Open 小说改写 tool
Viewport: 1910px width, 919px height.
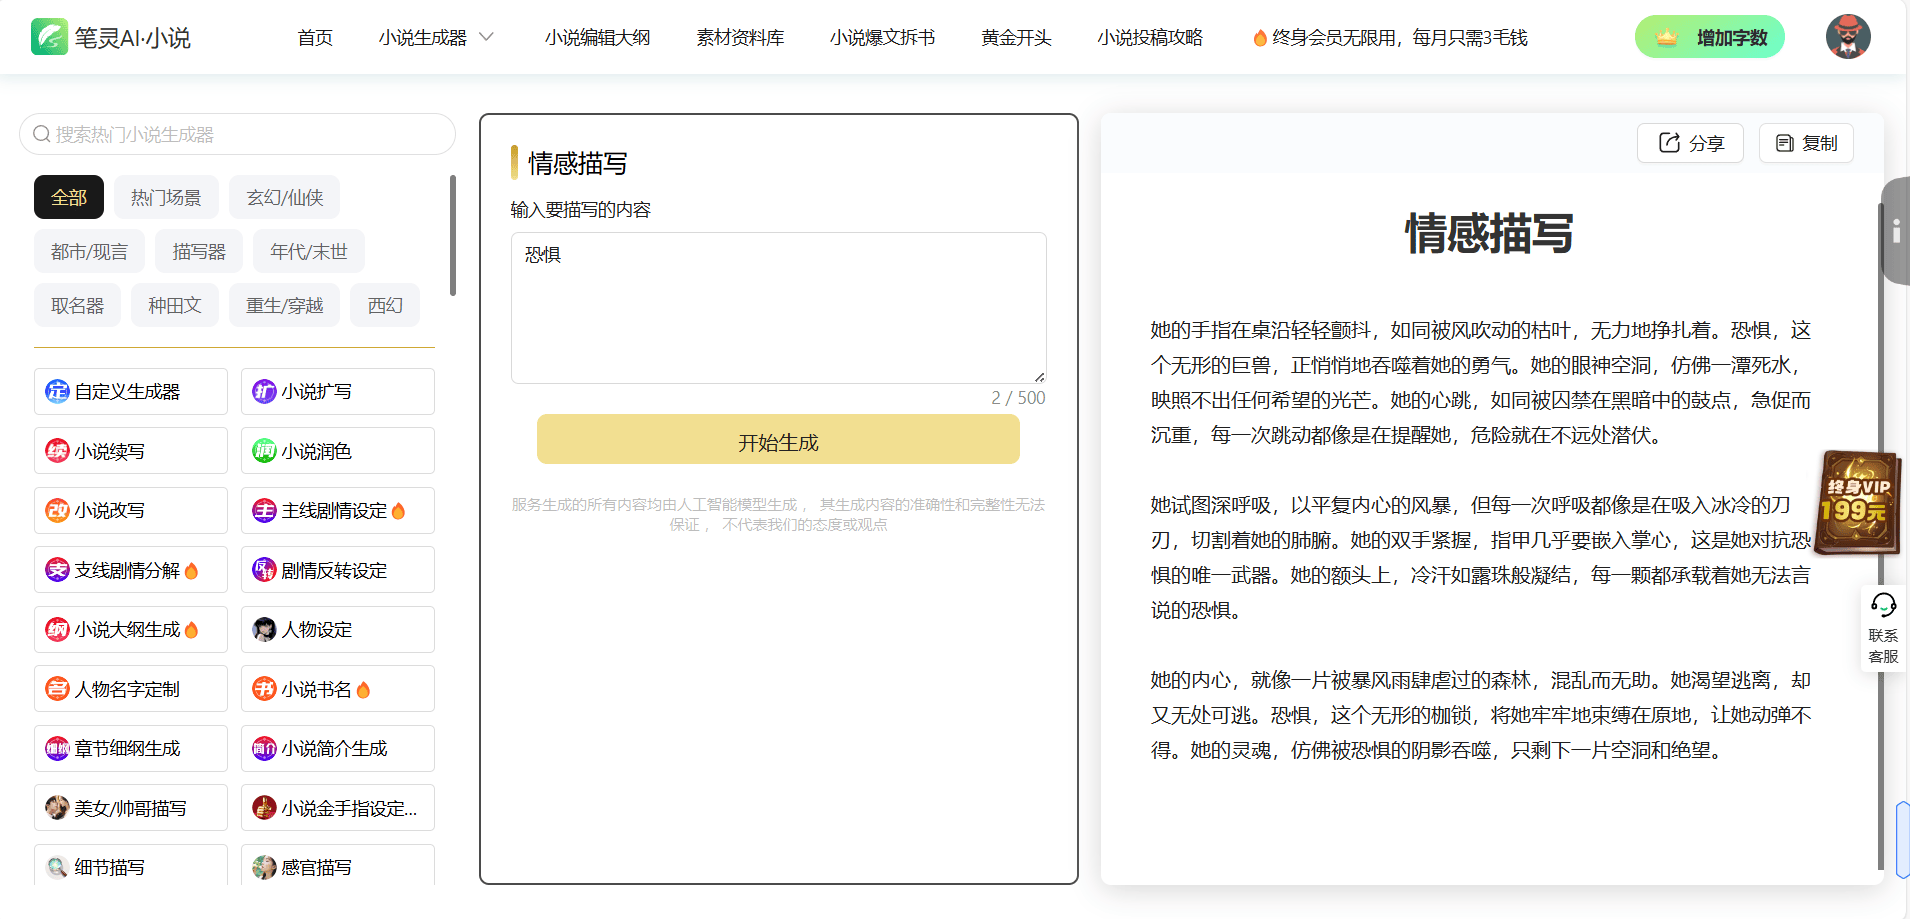tap(131, 511)
